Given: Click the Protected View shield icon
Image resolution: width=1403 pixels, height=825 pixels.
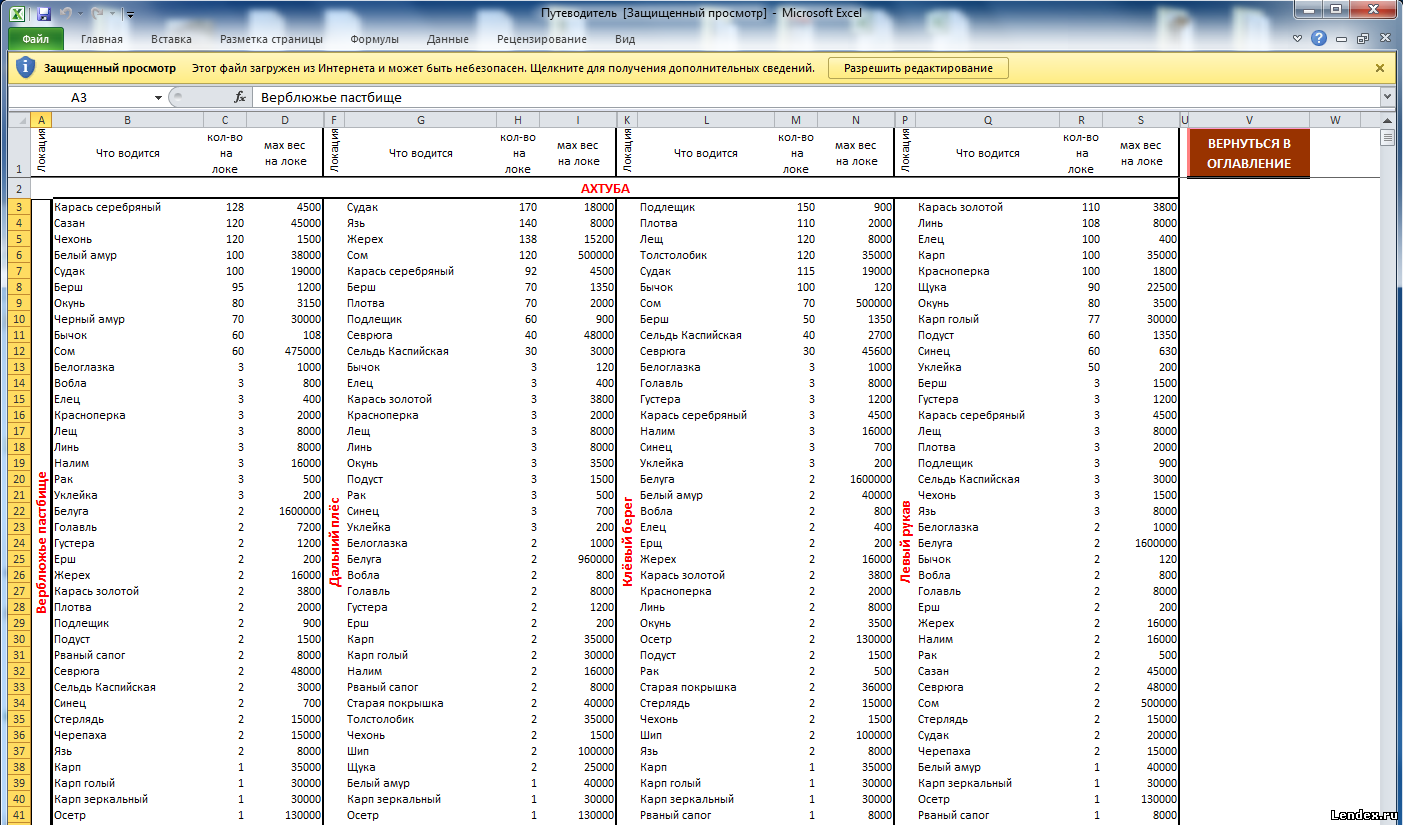Looking at the screenshot, I should (26, 68).
